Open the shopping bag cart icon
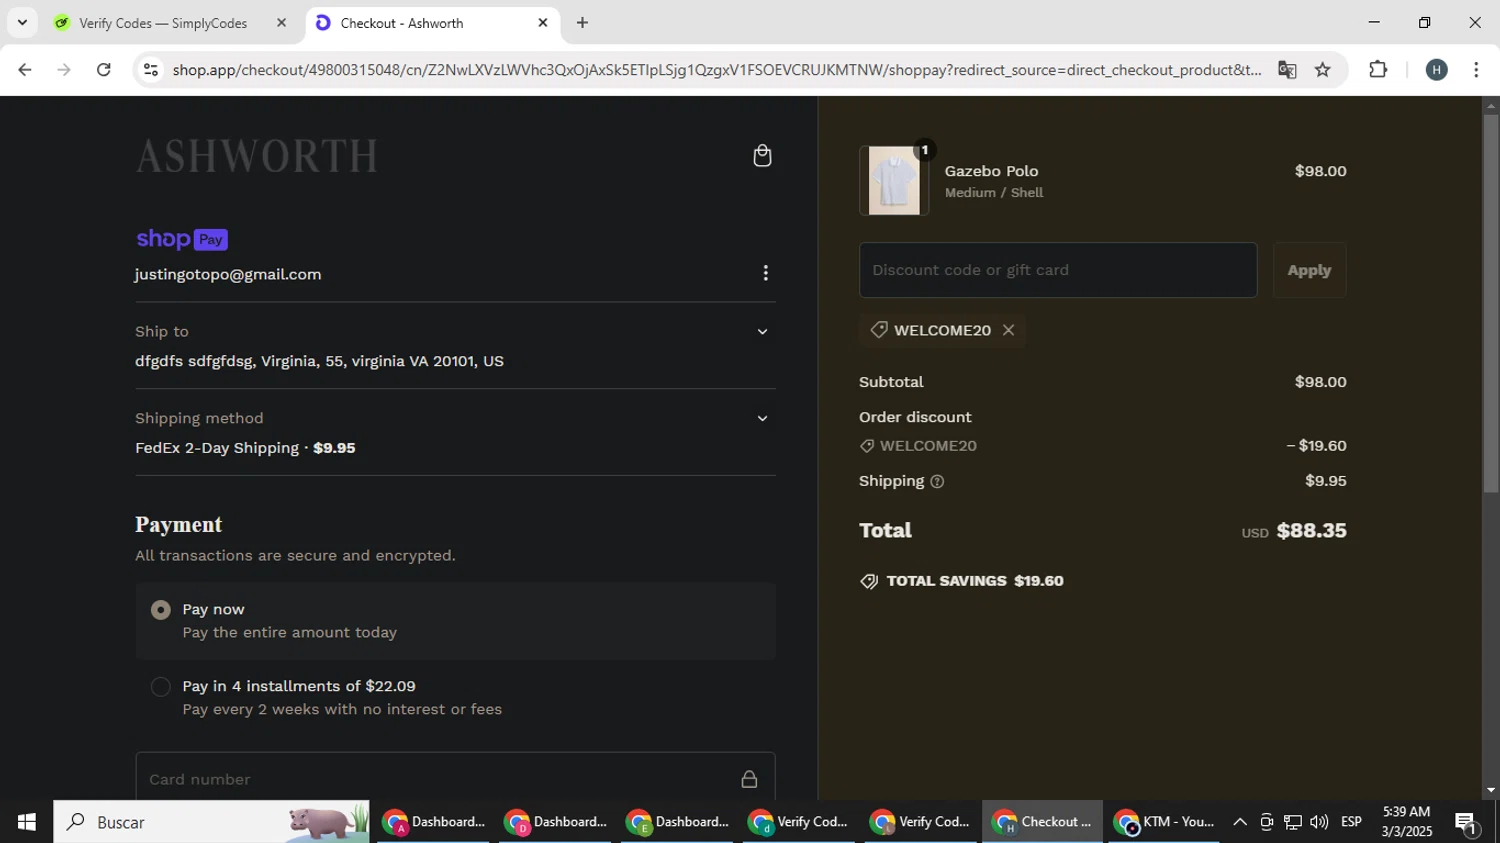This screenshot has height=843, width=1500. pos(762,156)
